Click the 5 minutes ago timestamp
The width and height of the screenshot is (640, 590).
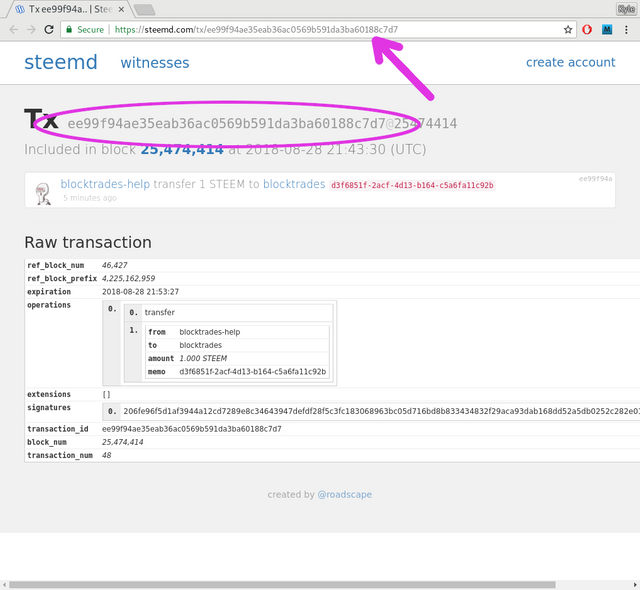pos(90,198)
